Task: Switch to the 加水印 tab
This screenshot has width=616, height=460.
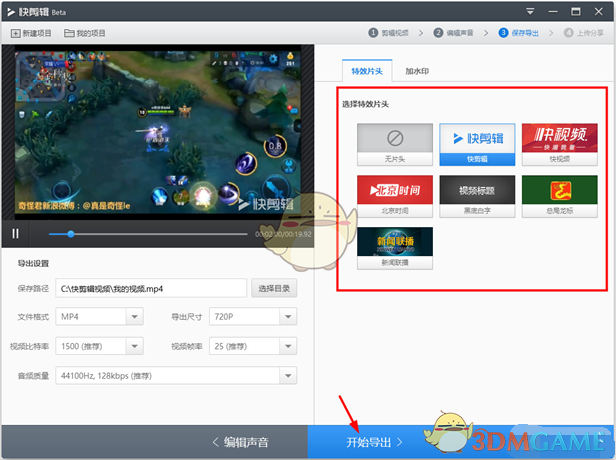Action: point(417,71)
